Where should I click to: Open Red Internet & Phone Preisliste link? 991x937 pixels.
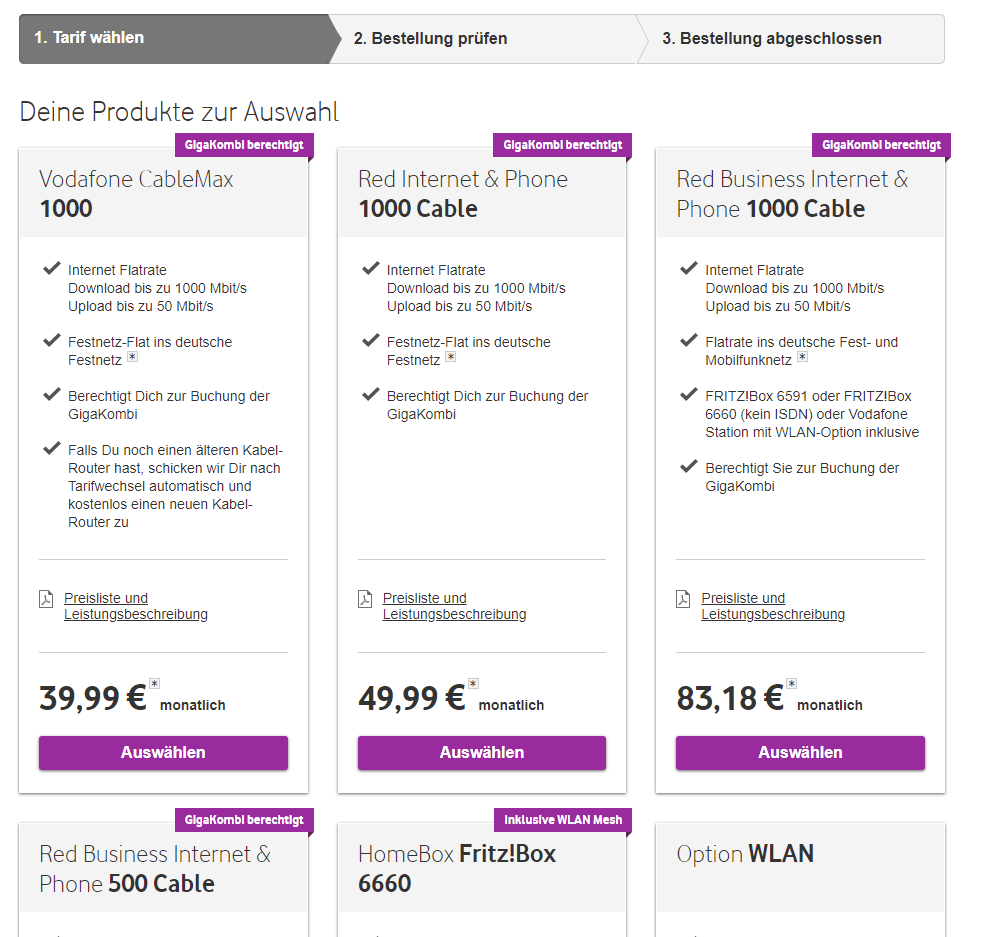tap(454, 606)
